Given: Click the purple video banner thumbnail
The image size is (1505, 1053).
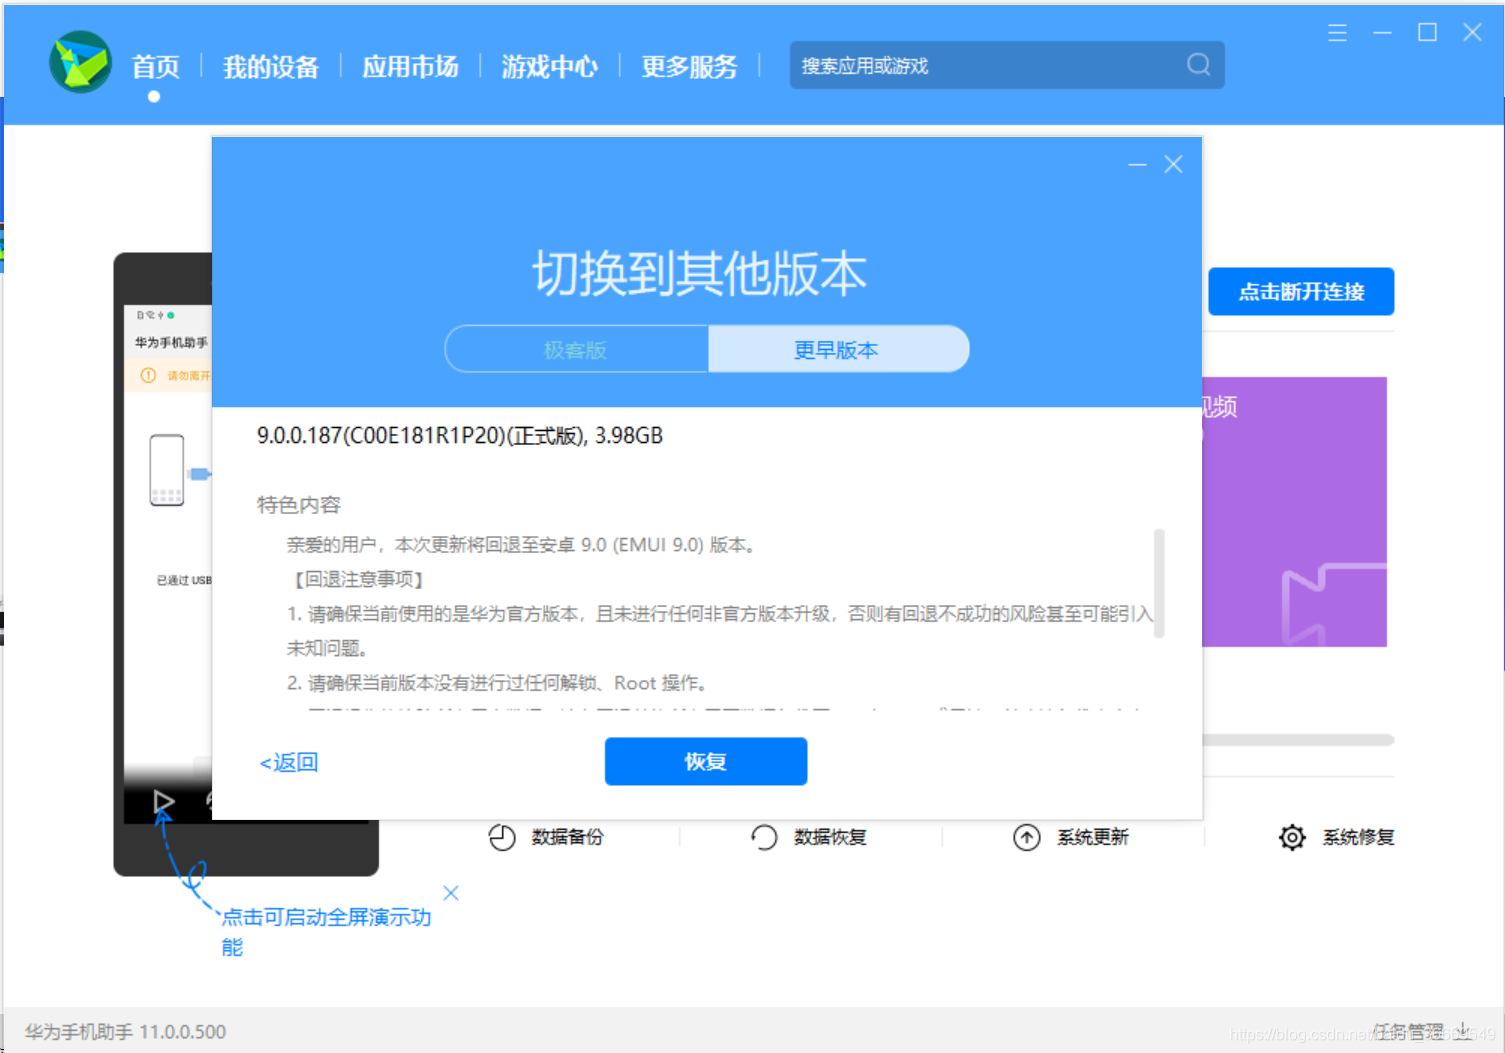Looking at the screenshot, I should point(1294,512).
